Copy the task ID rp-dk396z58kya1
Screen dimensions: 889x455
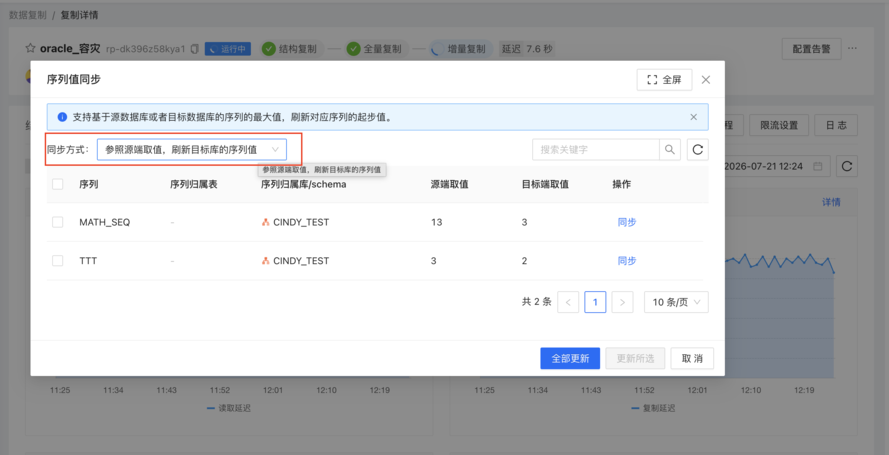(x=194, y=49)
